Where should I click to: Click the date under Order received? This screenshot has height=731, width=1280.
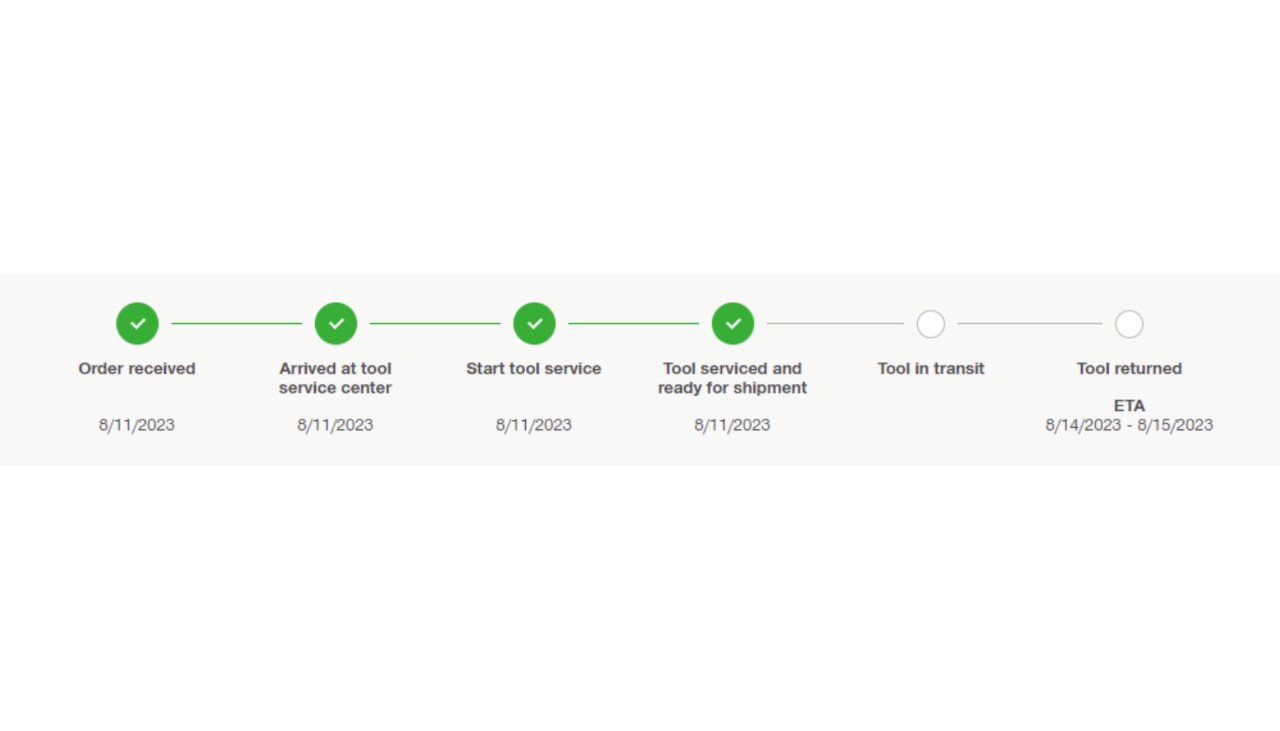(x=137, y=425)
